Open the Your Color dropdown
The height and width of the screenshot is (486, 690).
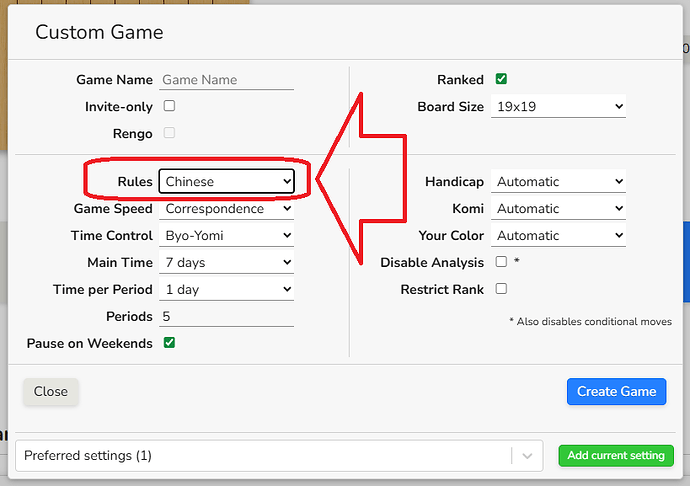coord(558,236)
